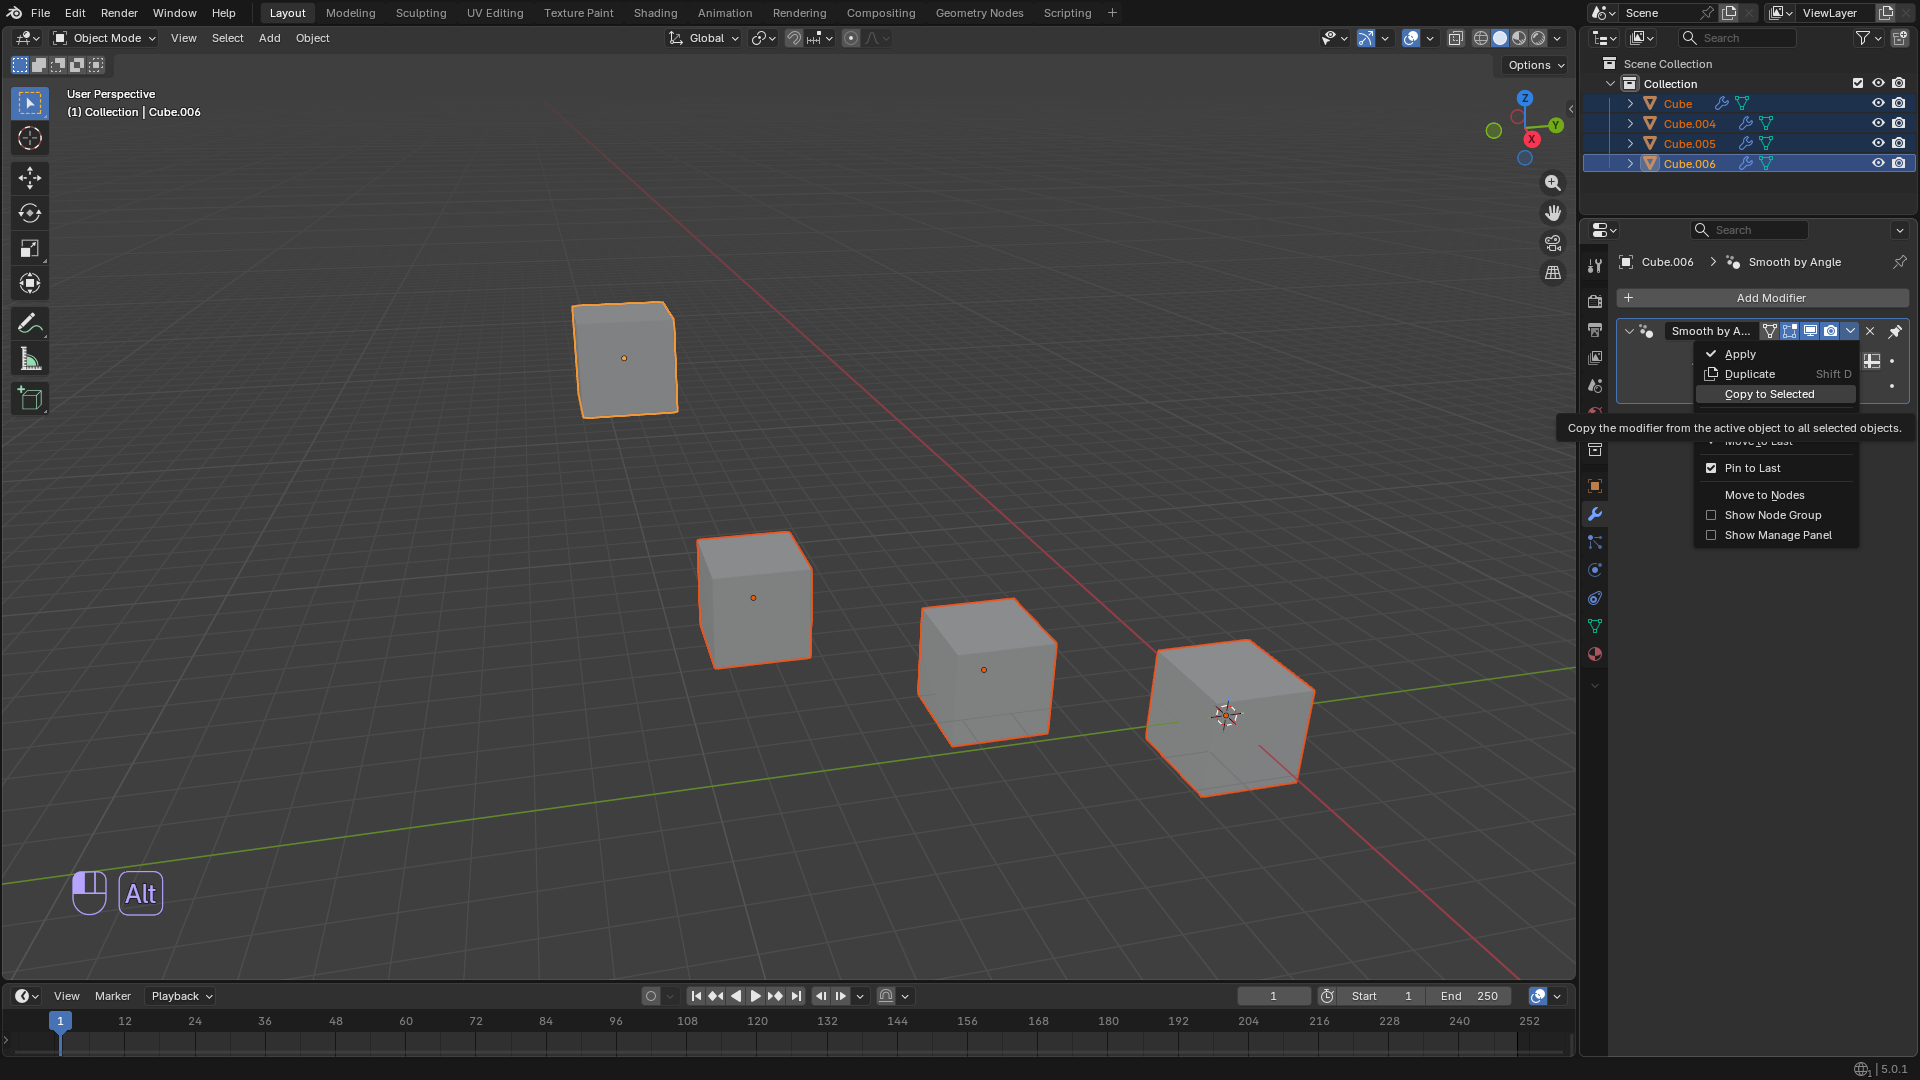Toggle the Pin to Last checkbox
The width and height of the screenshot is (1920, 1080).
[x=1711, y=468]
